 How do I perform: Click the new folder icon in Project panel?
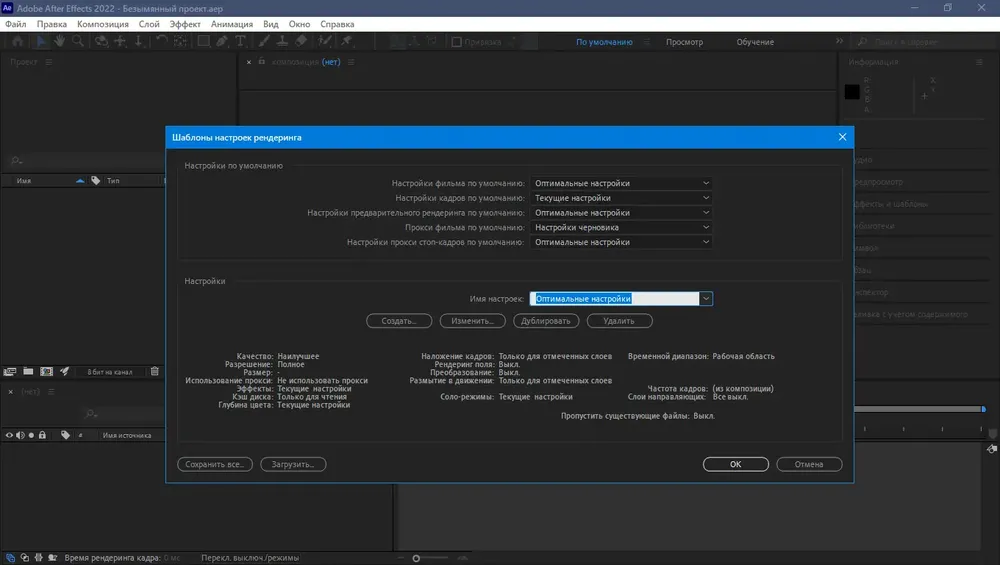click(x=28, y=371)
